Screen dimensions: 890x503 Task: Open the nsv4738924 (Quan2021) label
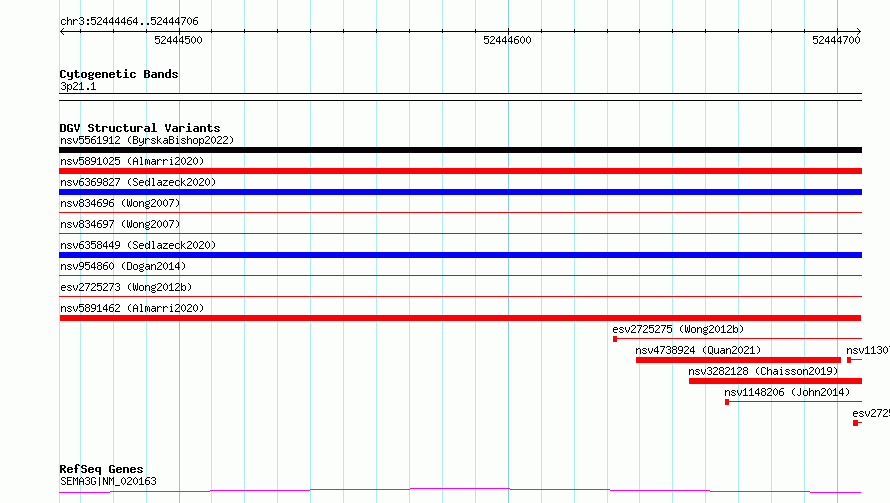click(x=698, y=350)
